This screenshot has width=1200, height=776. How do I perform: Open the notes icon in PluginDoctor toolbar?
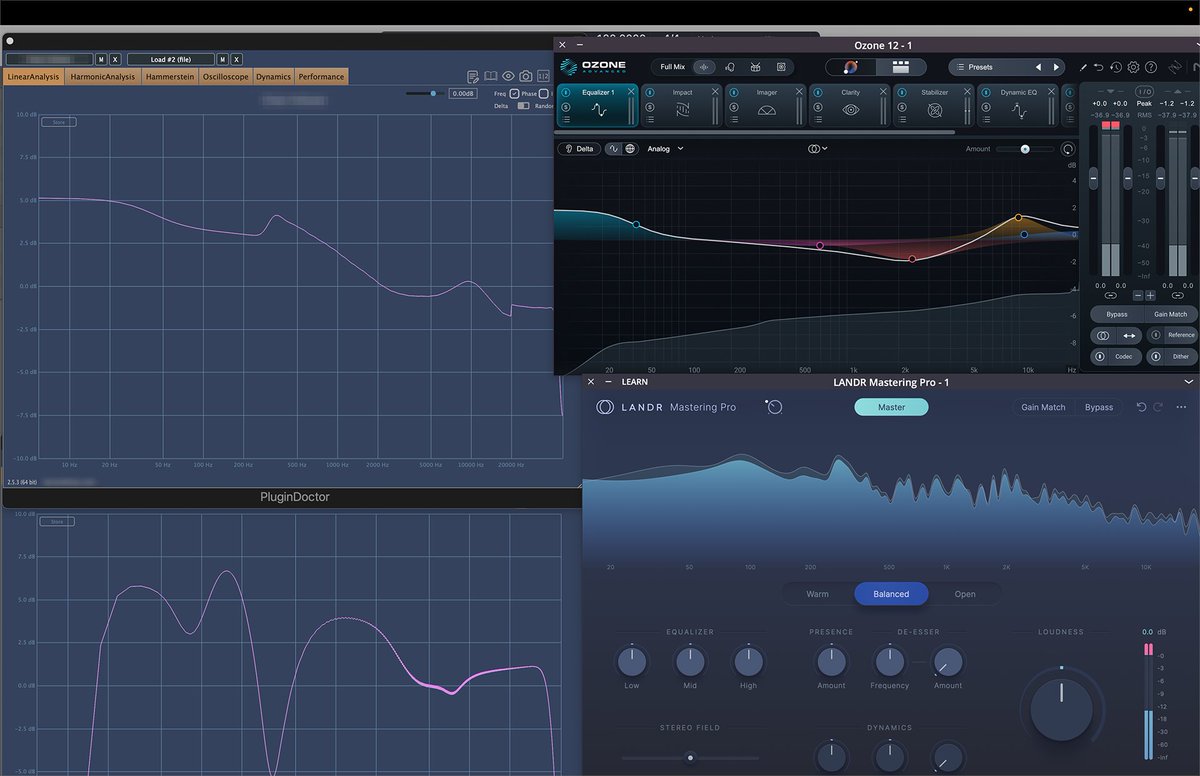click(x=473, y=77)
